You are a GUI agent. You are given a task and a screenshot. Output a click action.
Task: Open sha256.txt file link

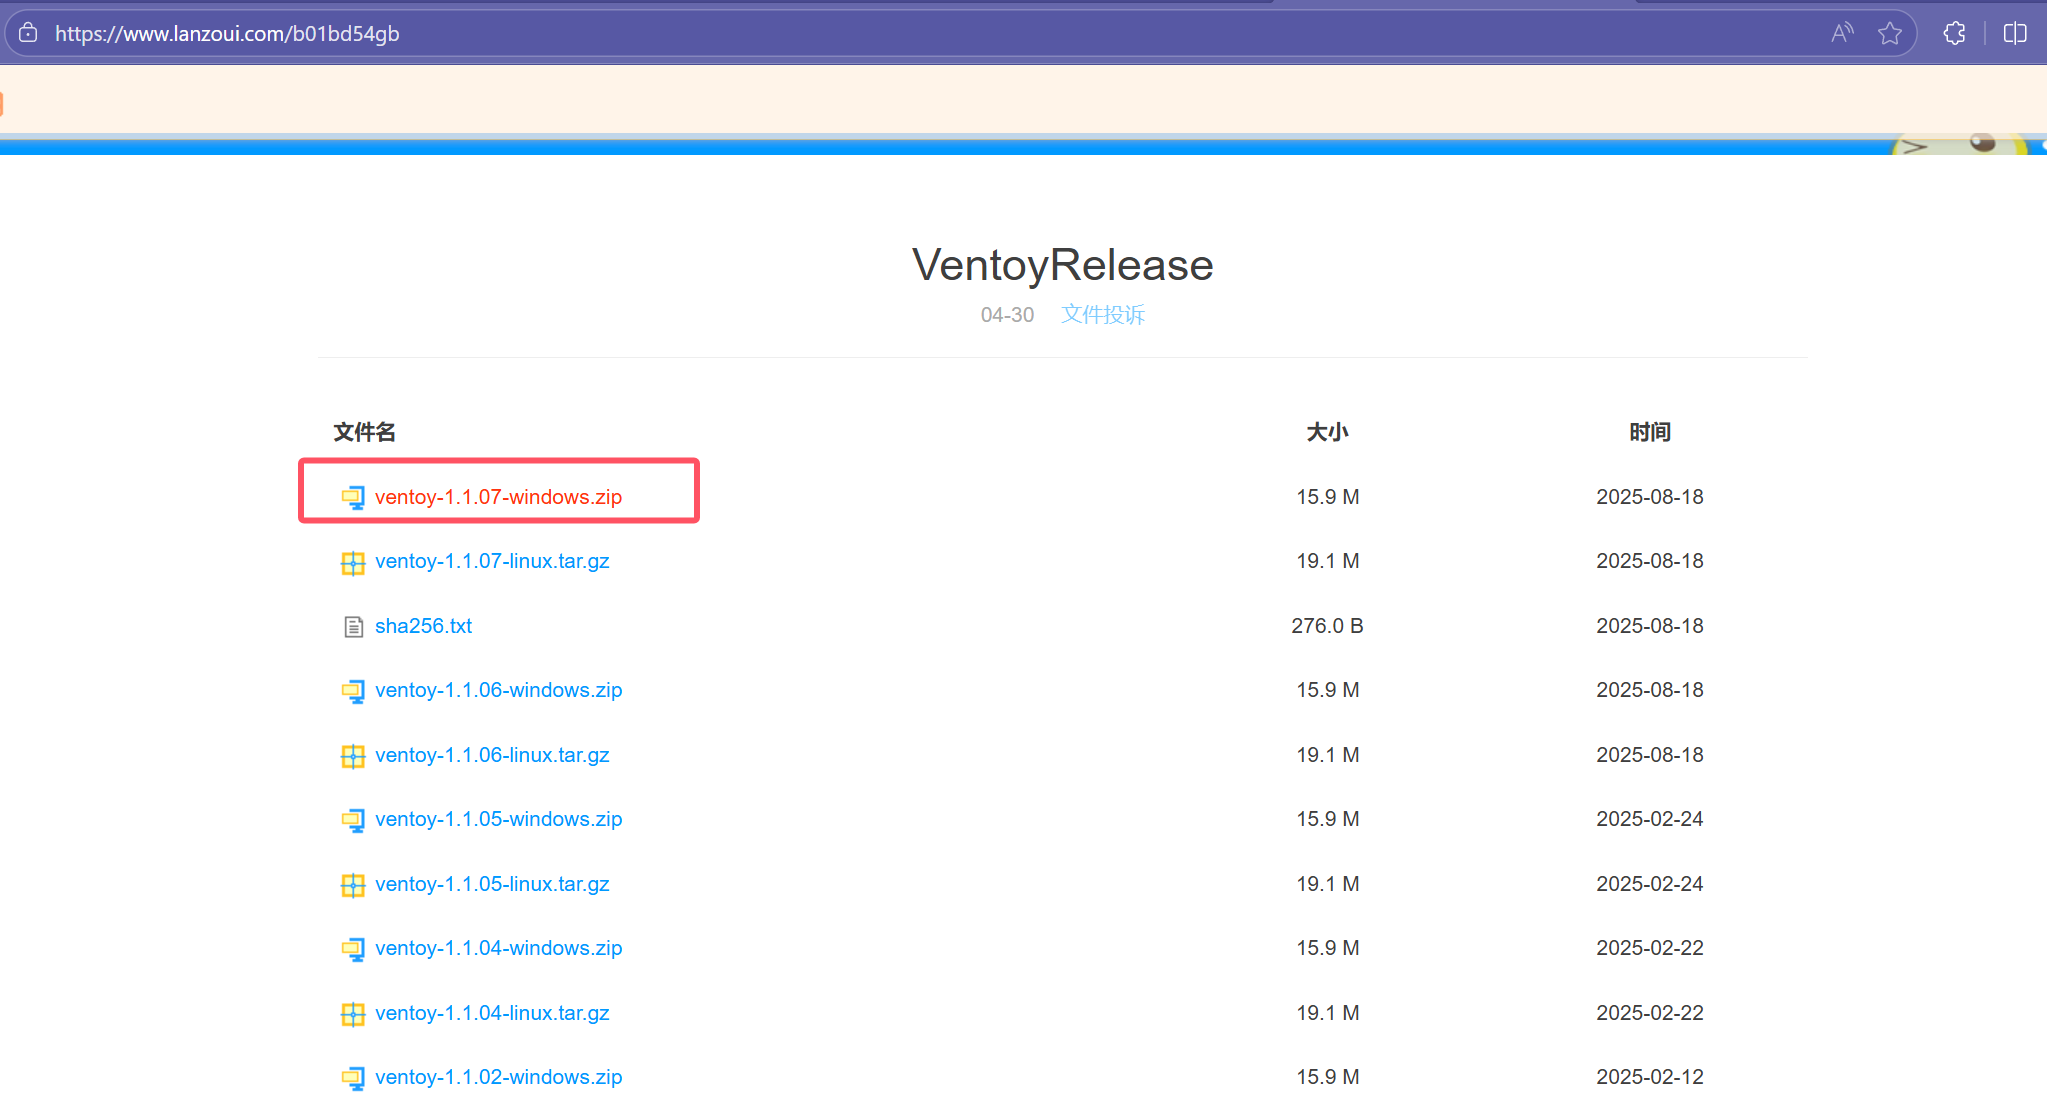tap(423, 626)
